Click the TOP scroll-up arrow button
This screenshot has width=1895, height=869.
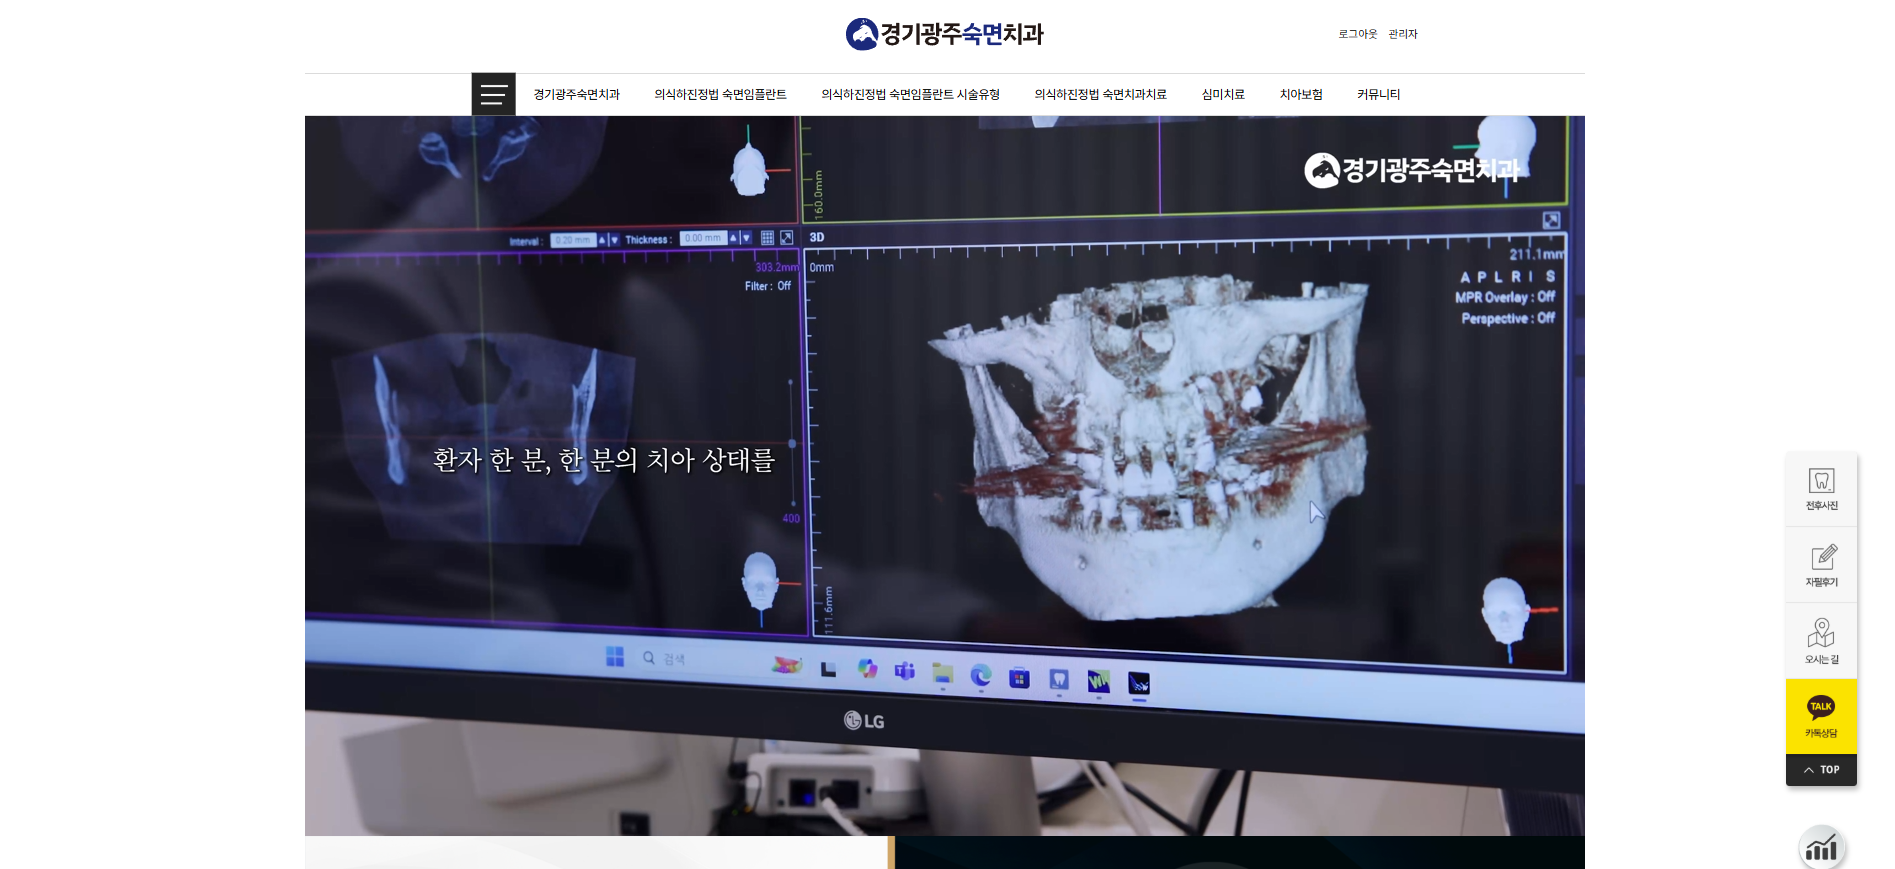click(1821, 770)
